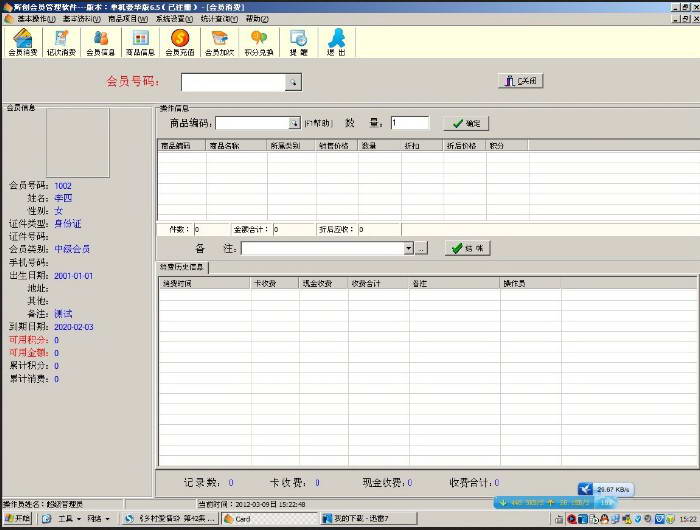Open the 帮助 menu

coord(257,19)
